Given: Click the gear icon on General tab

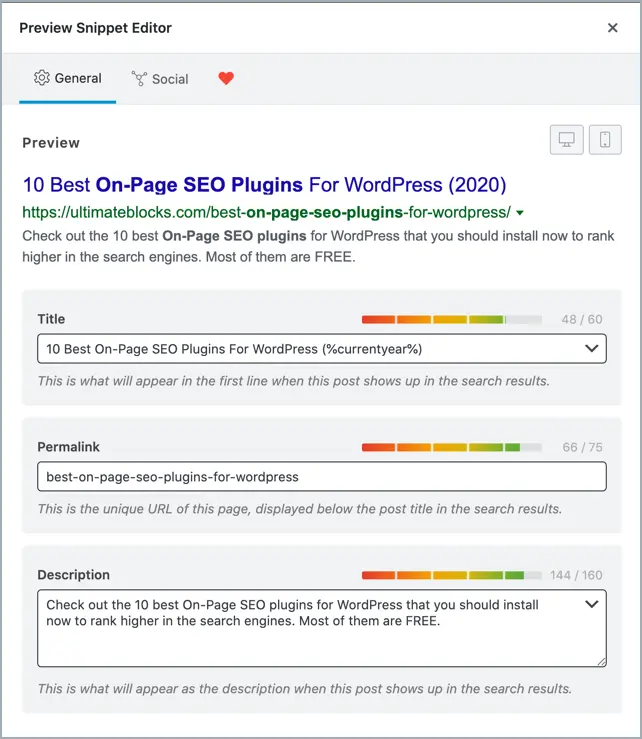Looking at the screenshot, I should tap(42, 78).
